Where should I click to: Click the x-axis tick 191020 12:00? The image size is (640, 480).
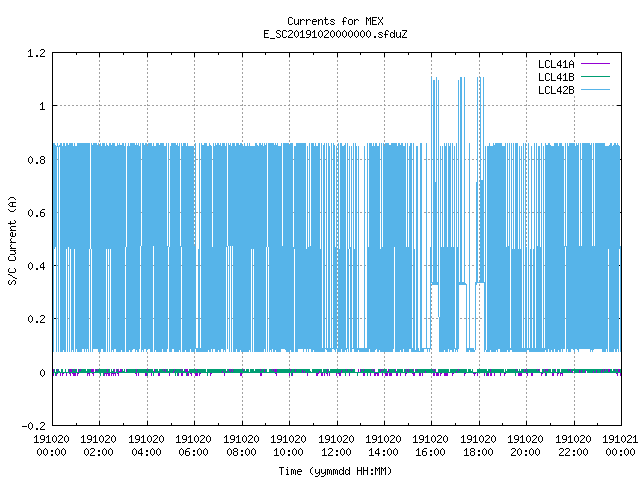pos(337,446)
